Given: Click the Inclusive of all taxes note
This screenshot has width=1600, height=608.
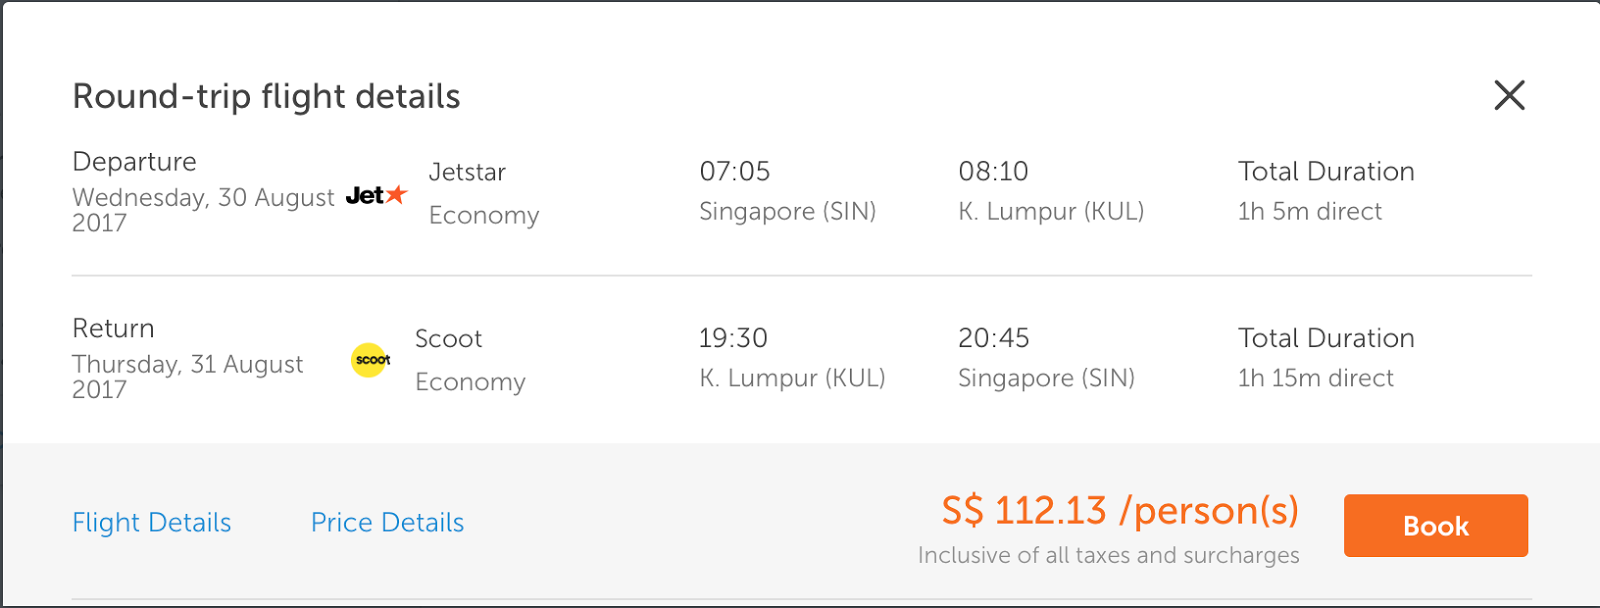Looking at the screenshot, I should coord(1108,555).
